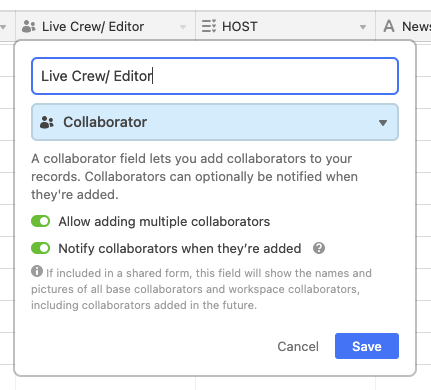Toggle Allow adding multiple collaborators switch
431x390 pixels.
point(41,221)
